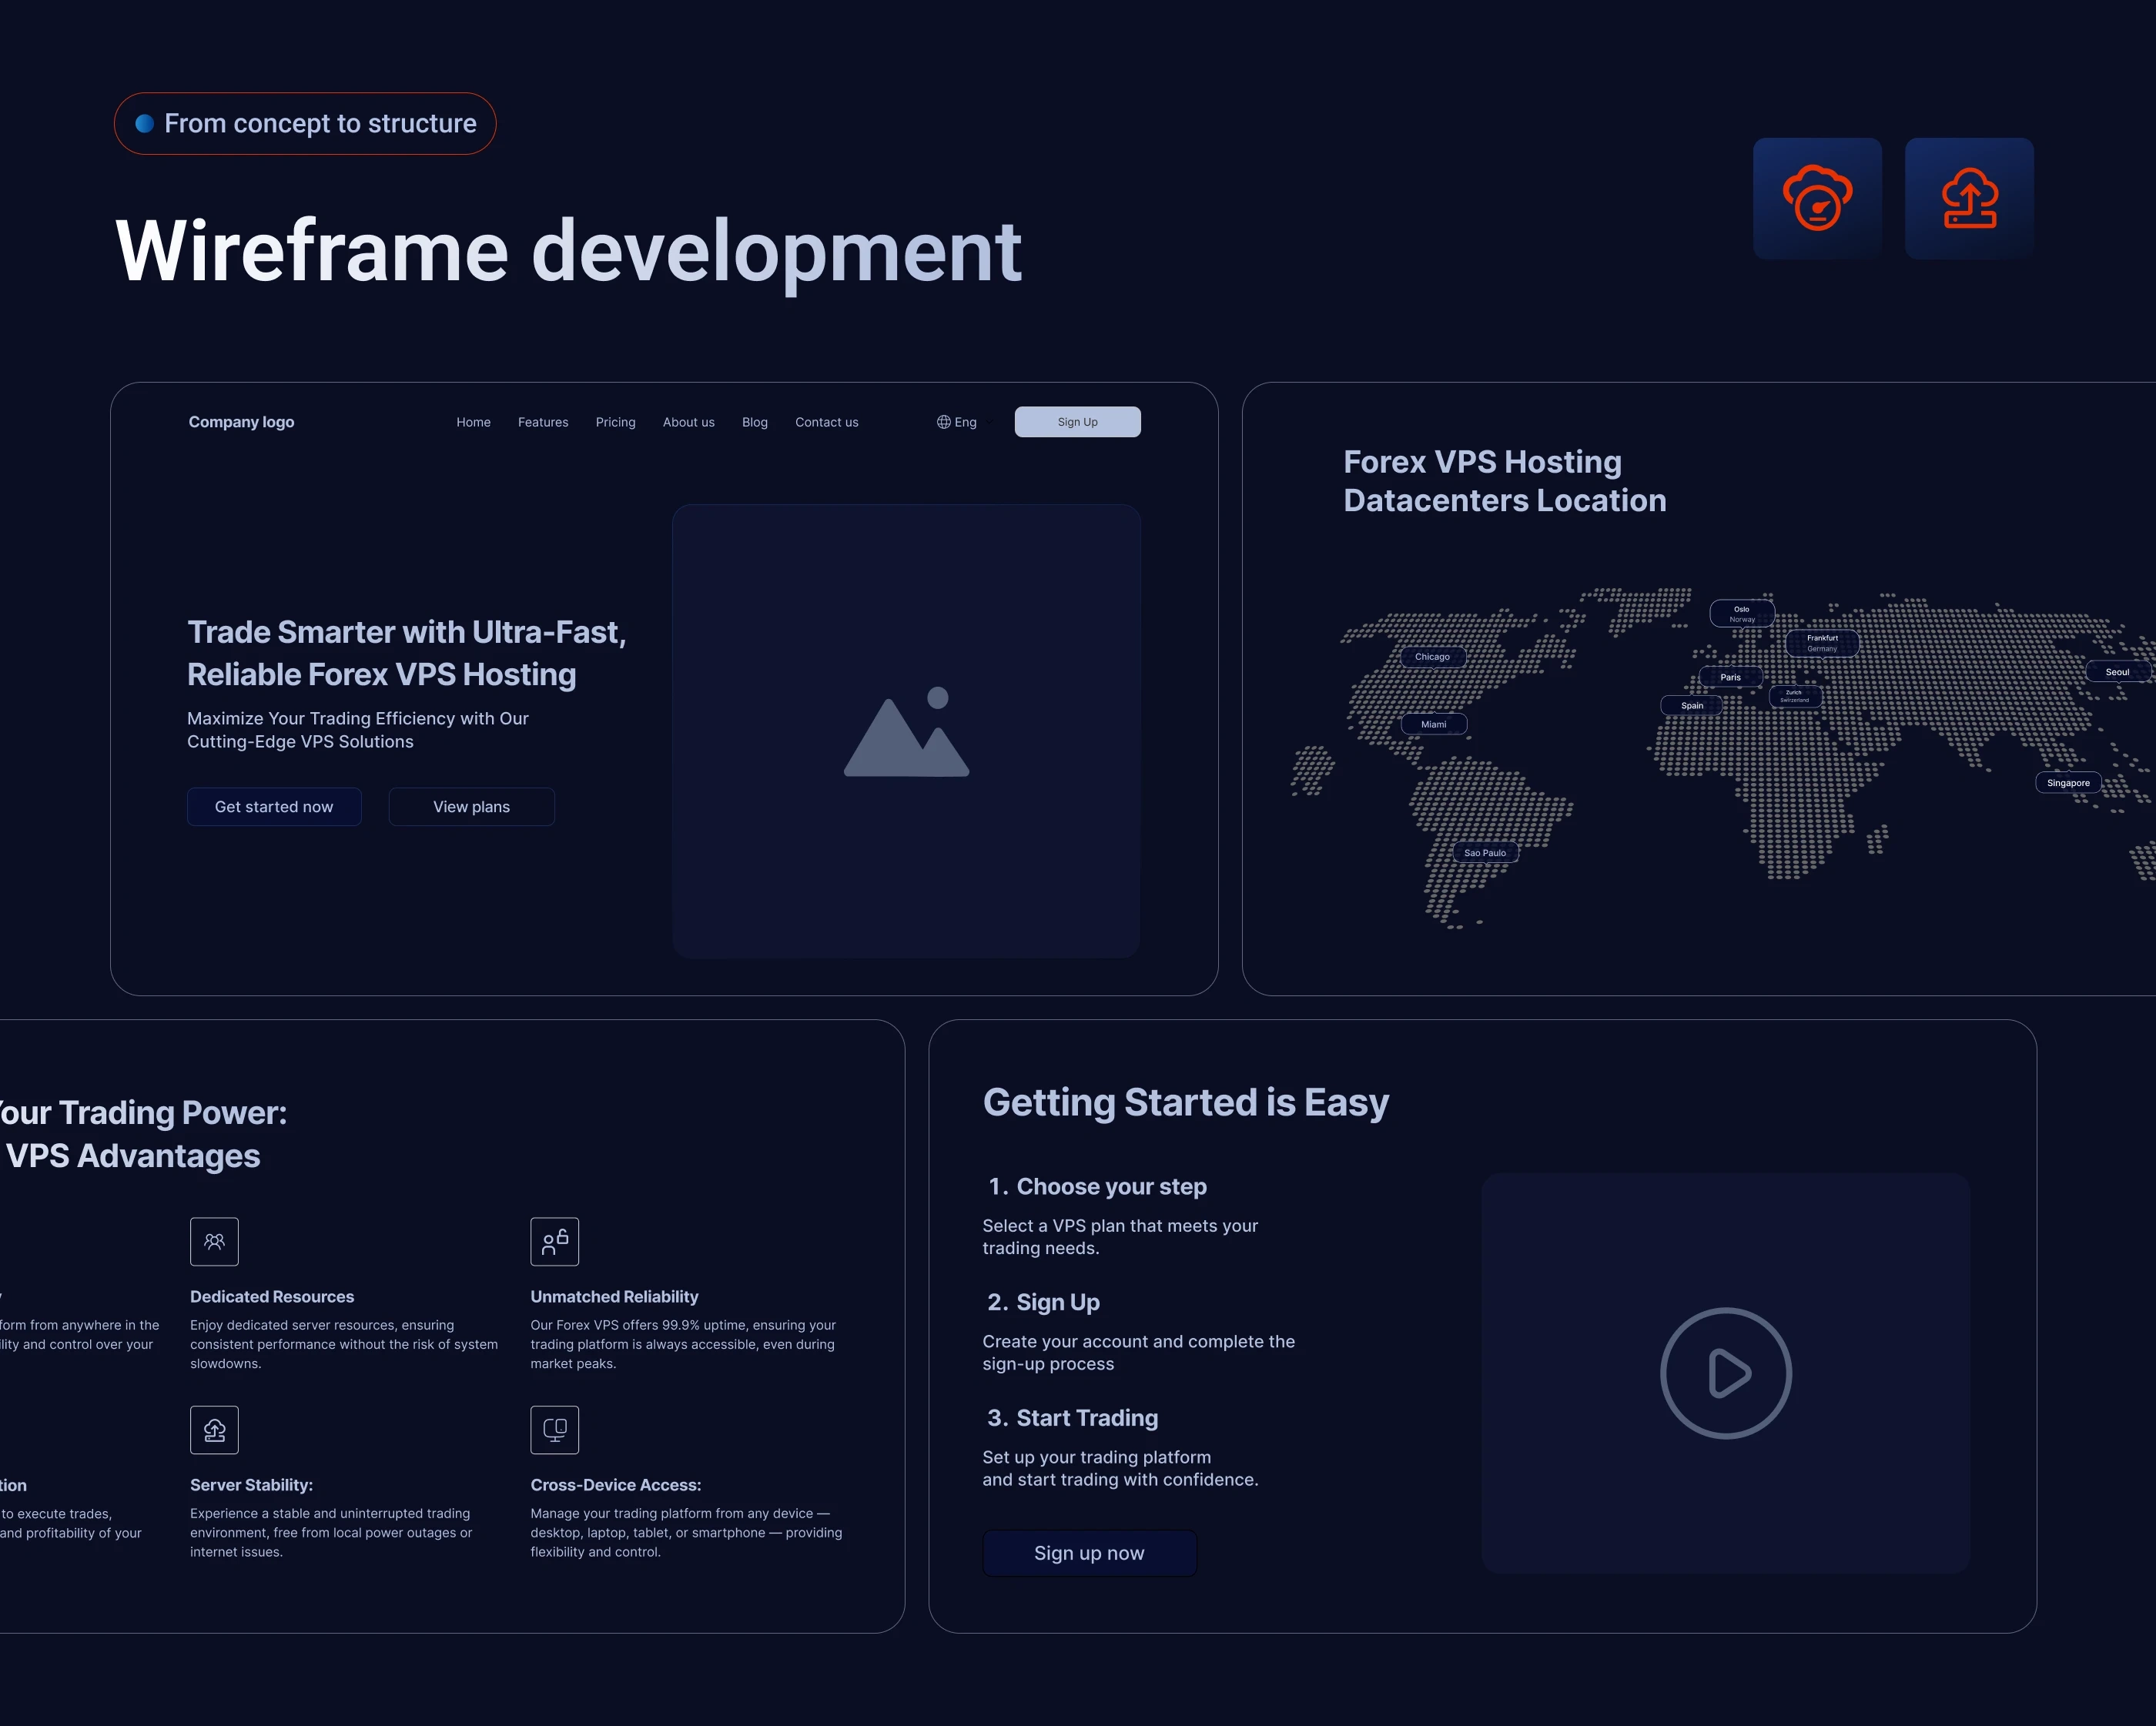The width and height of the screenshot is (2156, 1726).
Task: Click the Company logo text
Action: [x=241, y=422]
